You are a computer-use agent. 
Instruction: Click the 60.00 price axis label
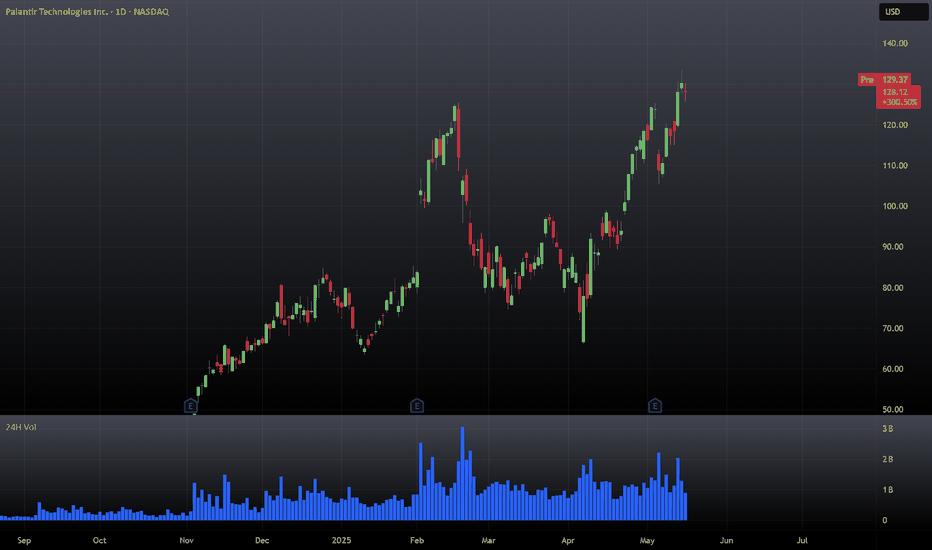pos(893,369)
